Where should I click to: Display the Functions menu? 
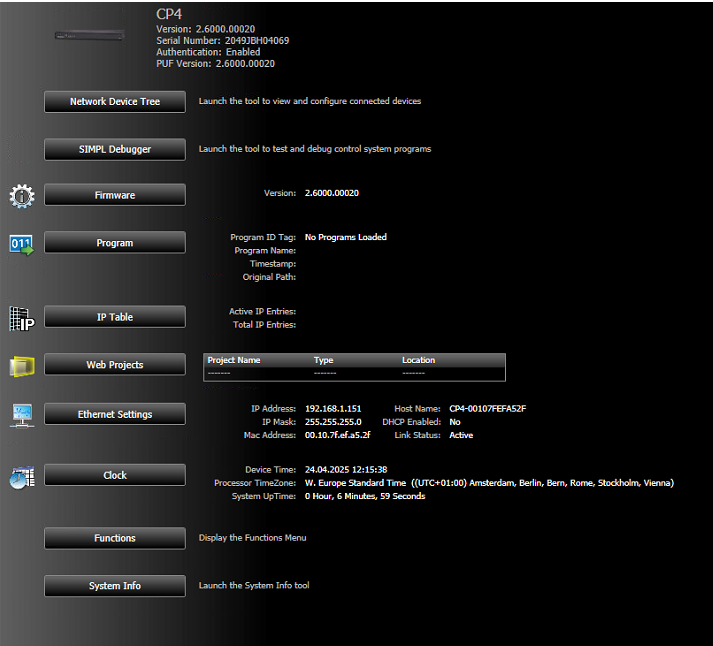coord(115,538)
